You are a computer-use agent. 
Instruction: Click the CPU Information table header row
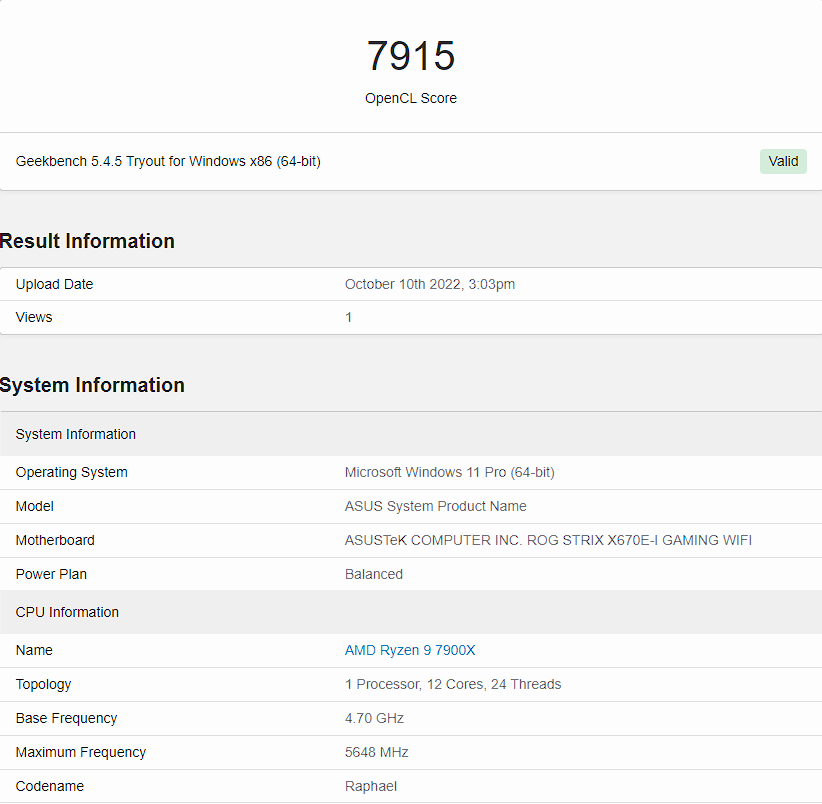[411, 612]
